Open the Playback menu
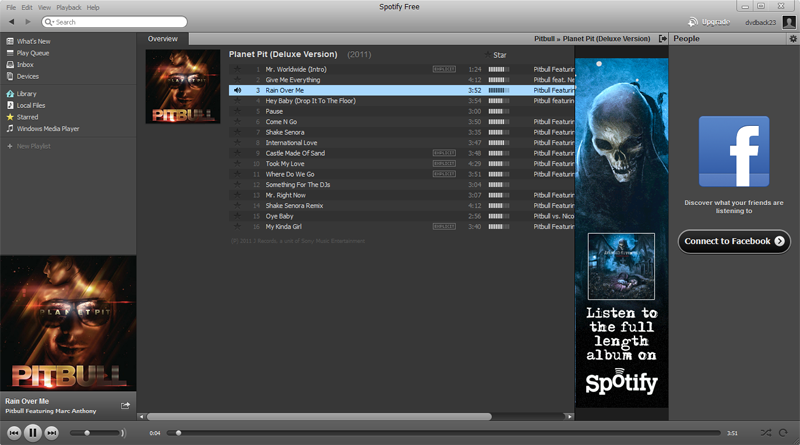Viewport: 800px width, 445px height. pos(69,8)
